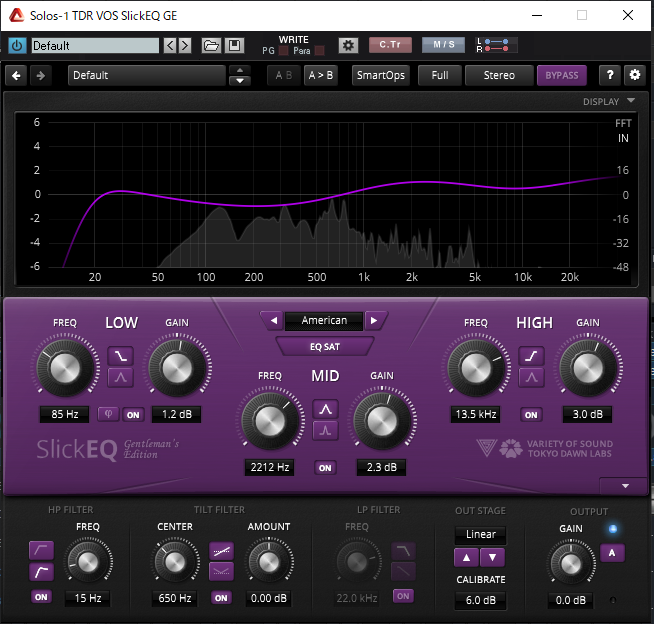The height and width of the screenshot is (624, 654).
Task: Enable the LP FILTER ON button
Action: pyautogui.click(x=403, y=596)
